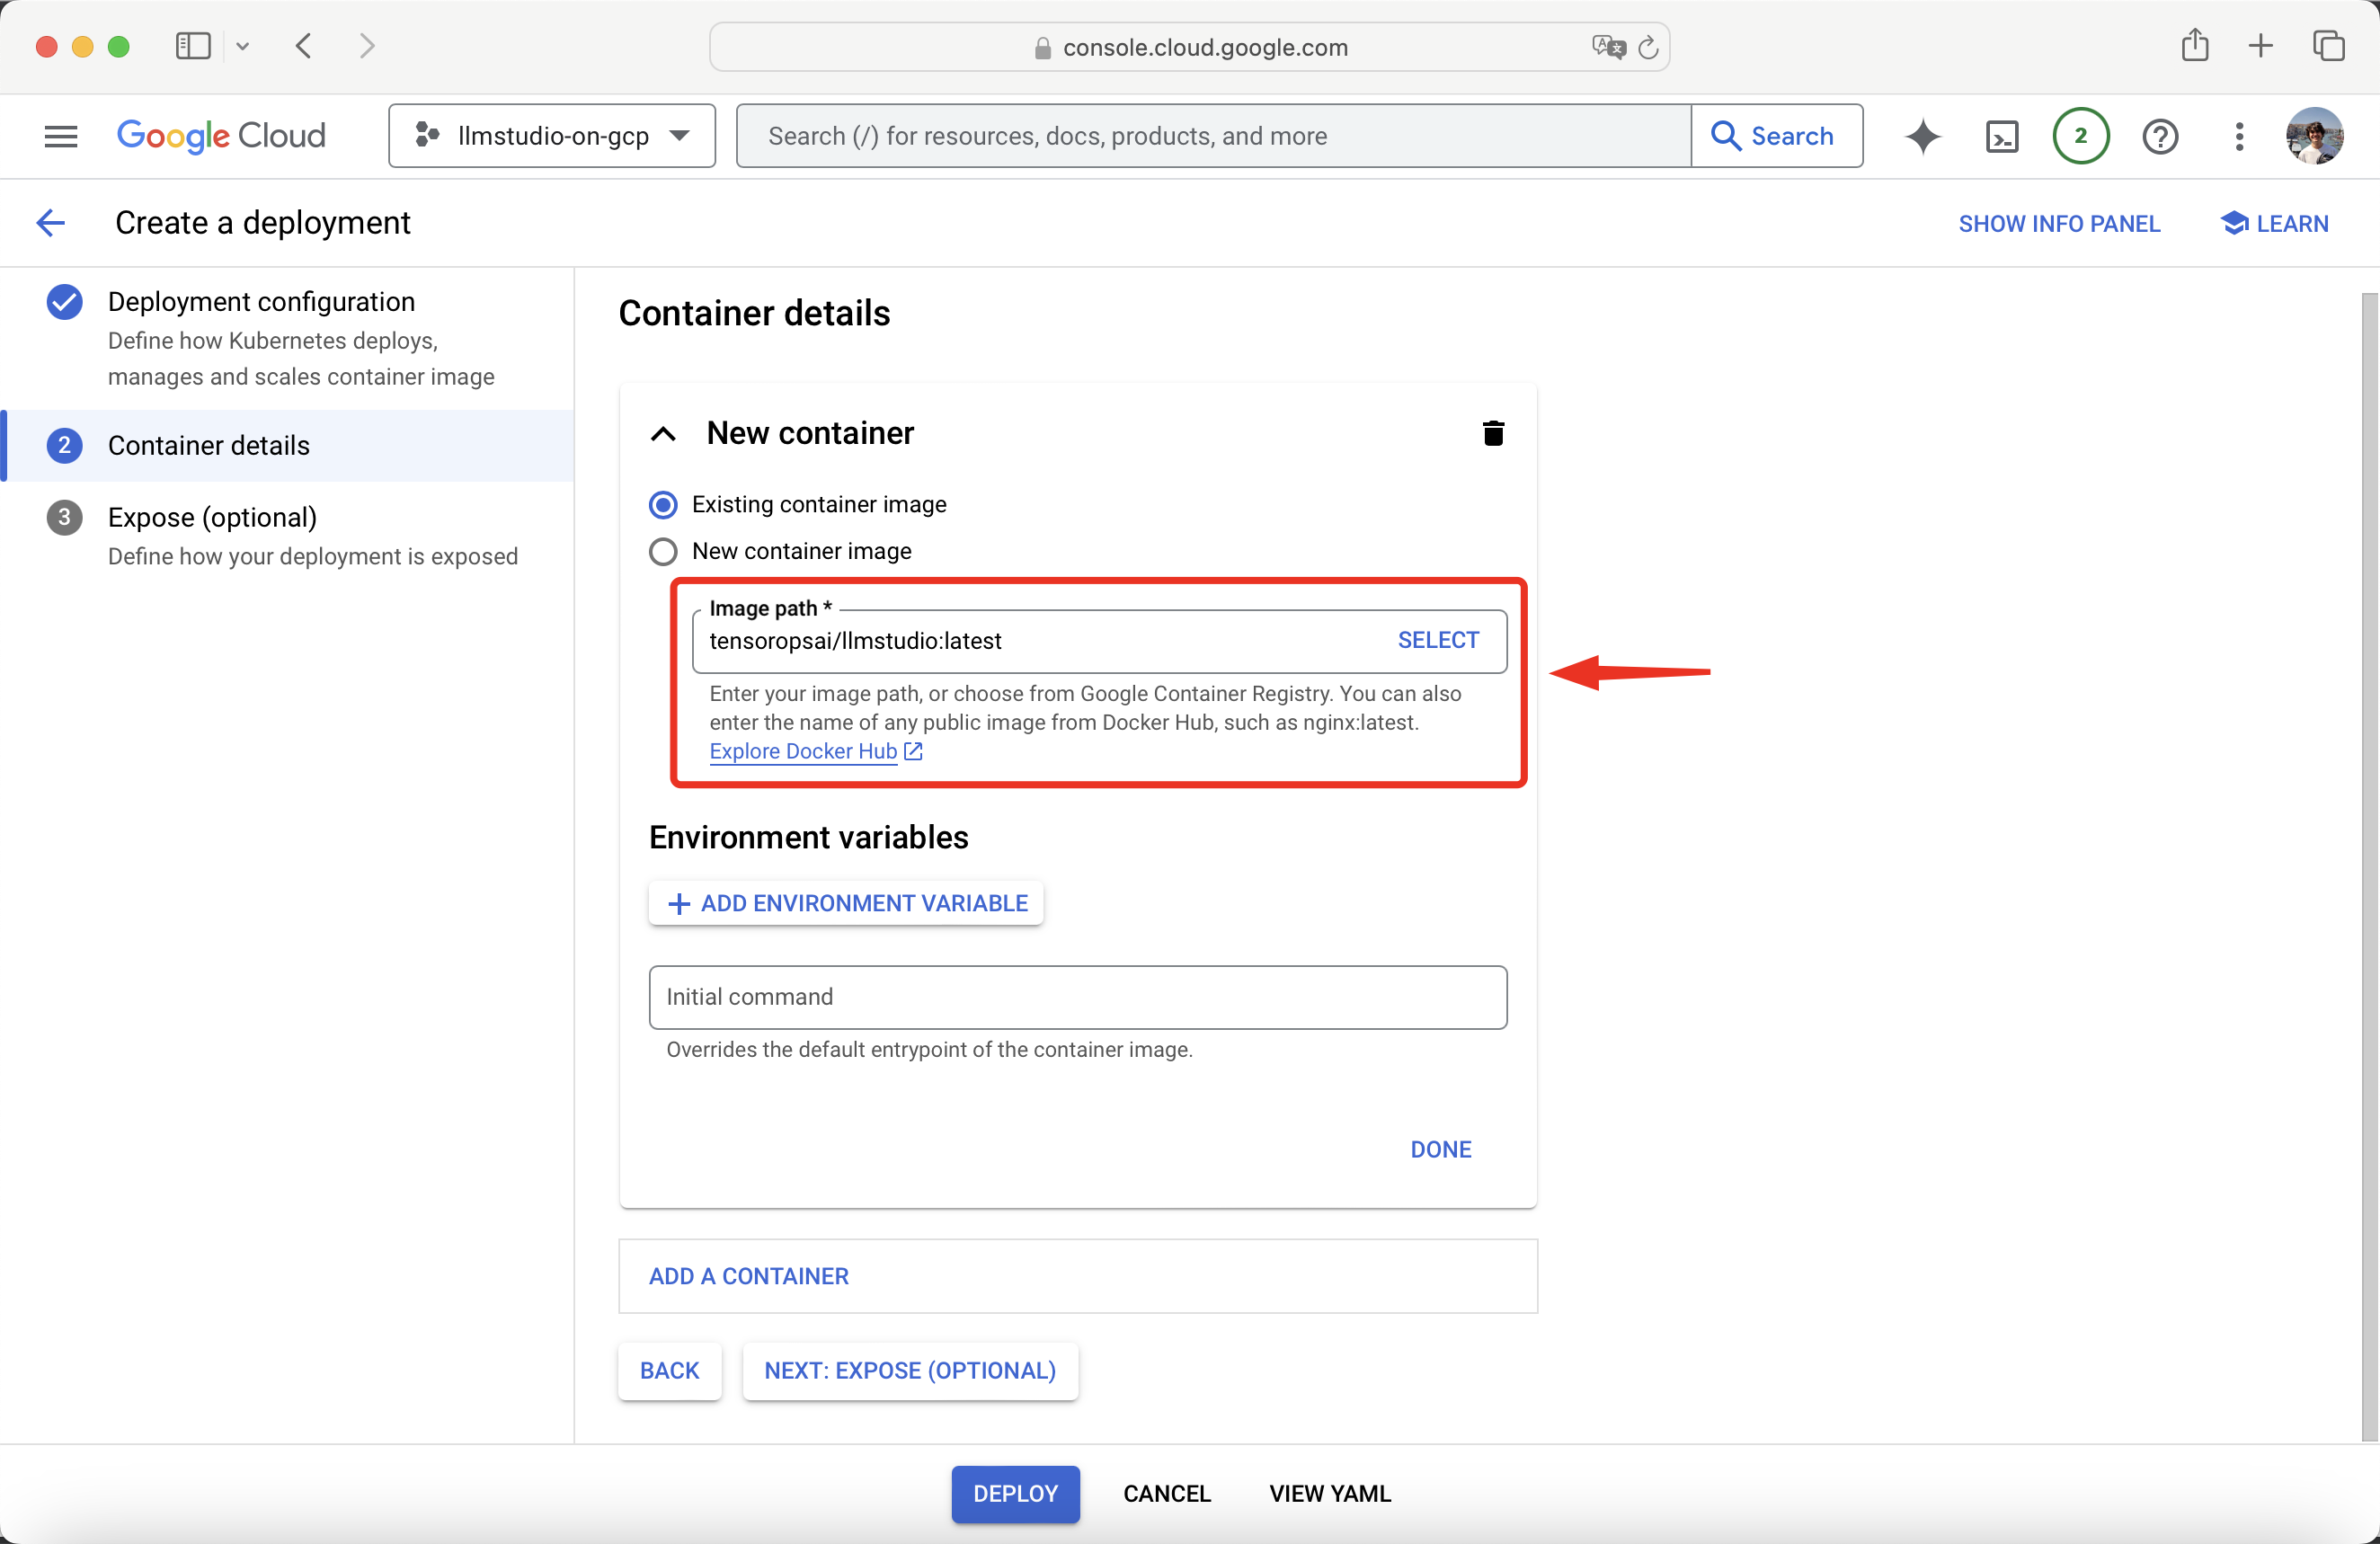Collapse the New container section chevron
2380x1544 pixels.
(x=663, y=433)
